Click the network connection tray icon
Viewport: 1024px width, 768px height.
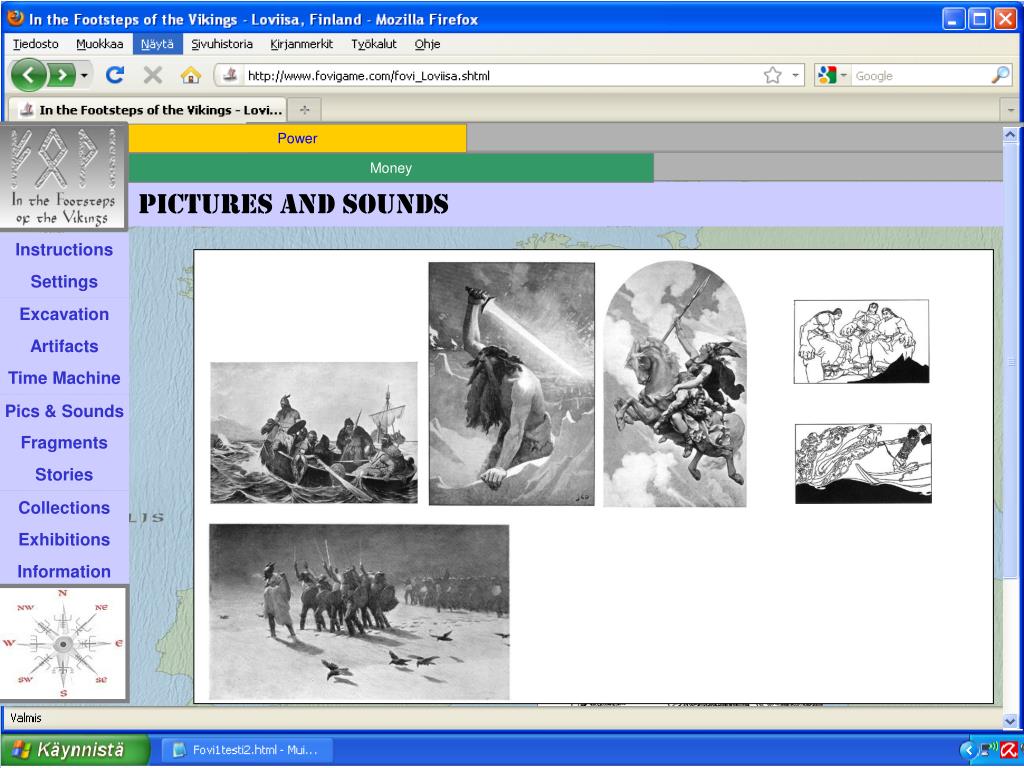[x=989, y=750]
